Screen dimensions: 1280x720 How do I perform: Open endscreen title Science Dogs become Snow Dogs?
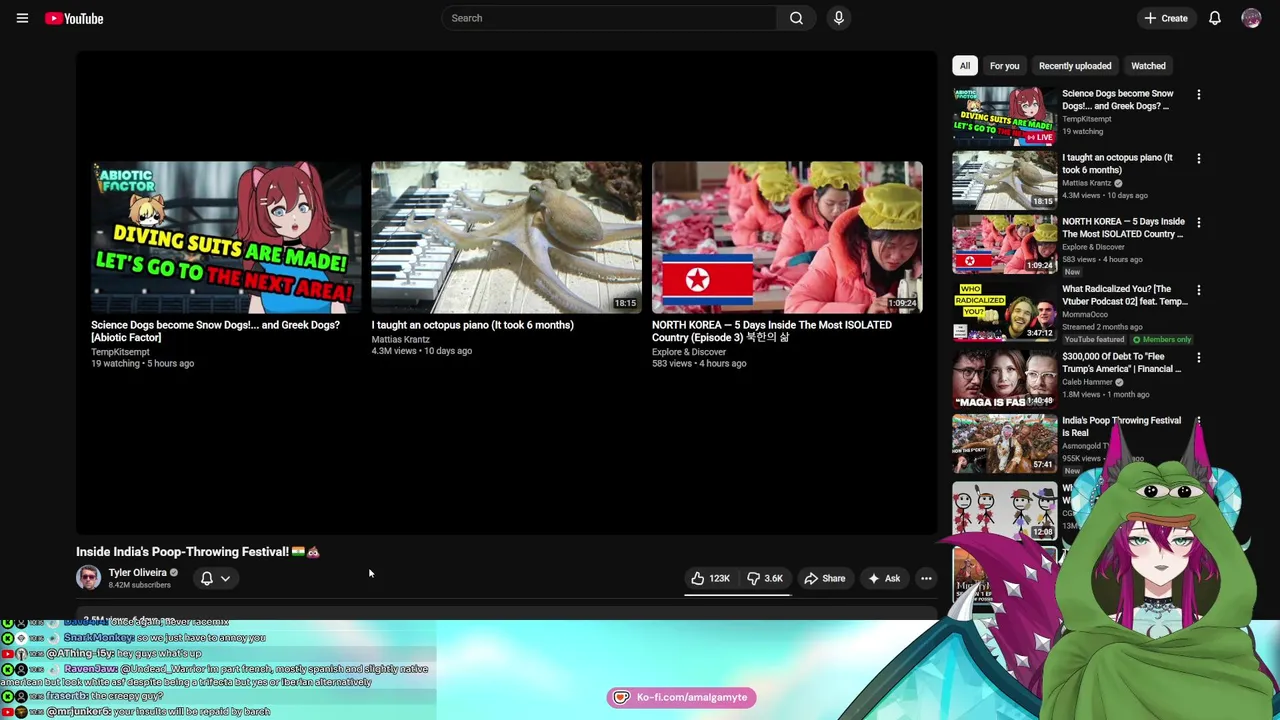pos(215,331)
